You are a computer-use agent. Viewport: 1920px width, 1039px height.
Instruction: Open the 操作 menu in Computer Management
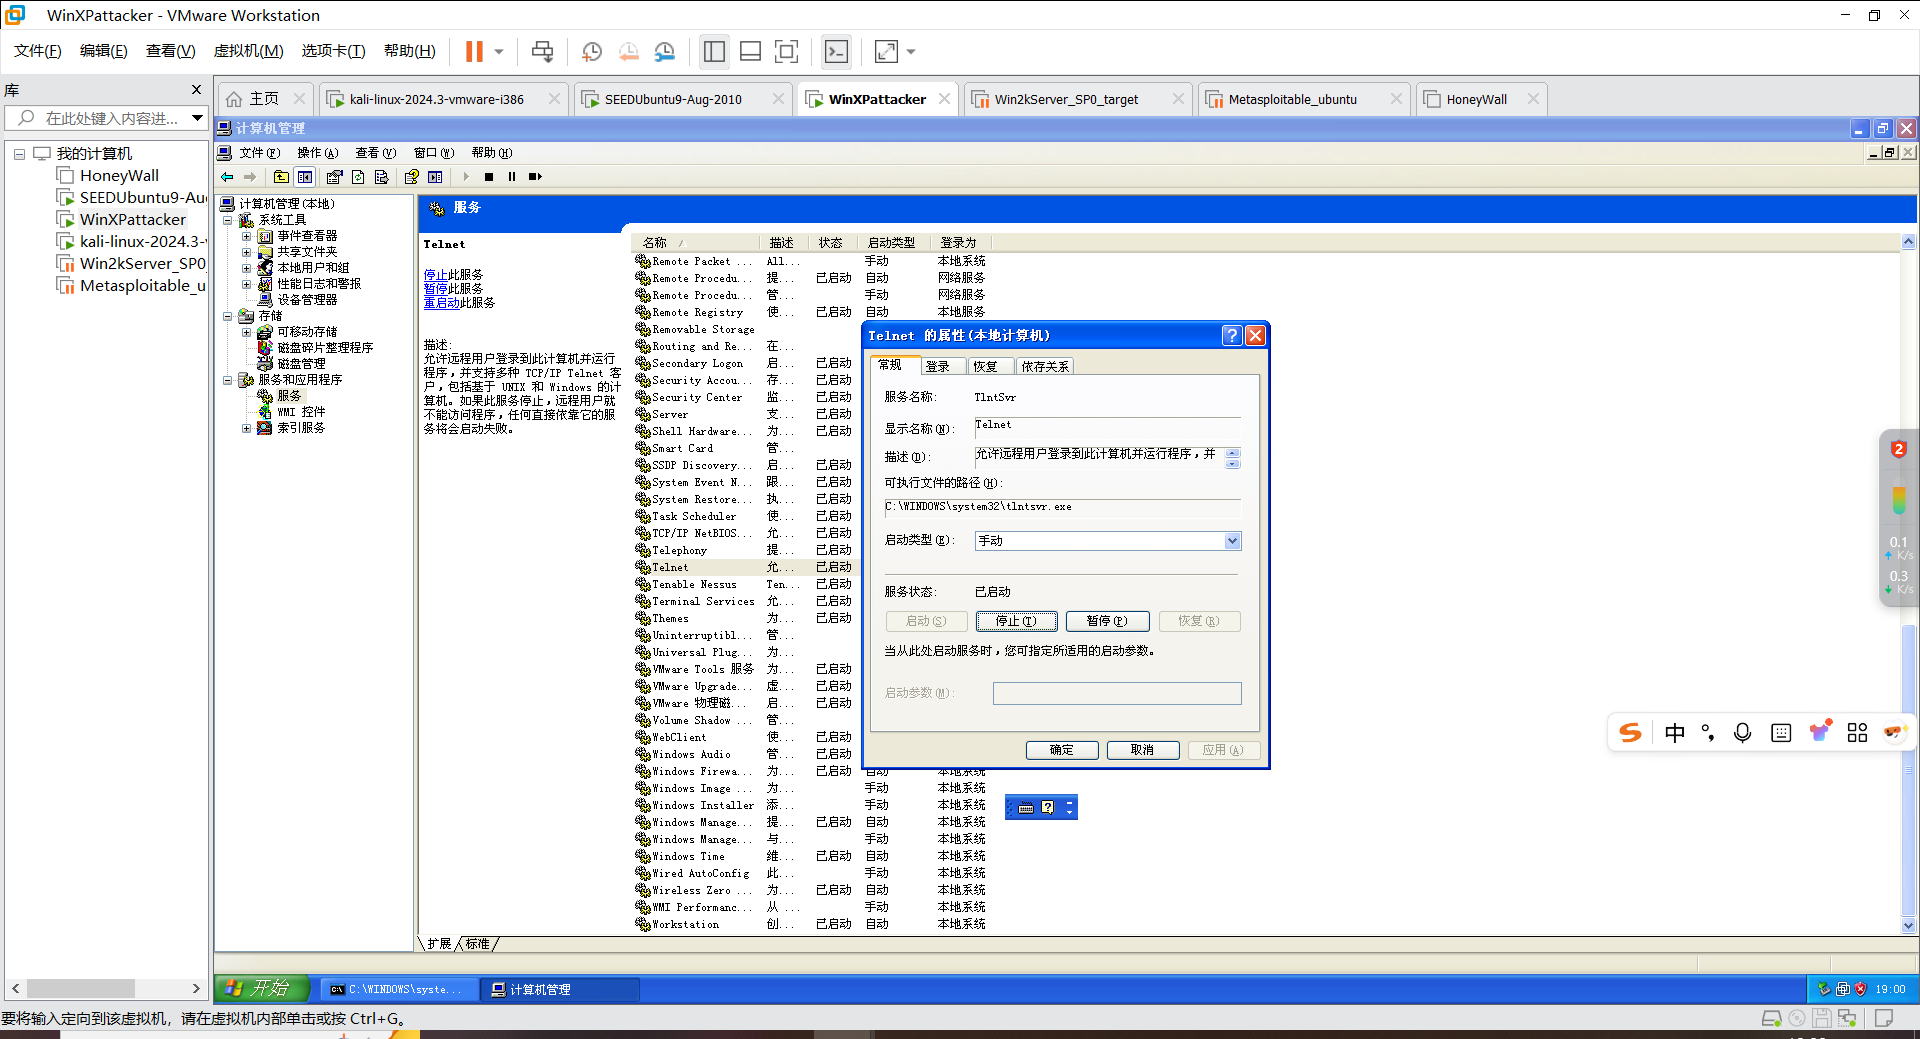[317, 153]
